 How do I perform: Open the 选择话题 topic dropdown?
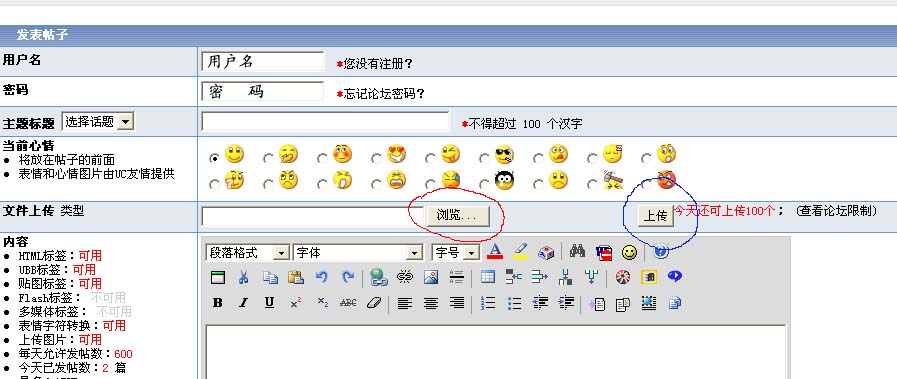(x=98, y=121)
